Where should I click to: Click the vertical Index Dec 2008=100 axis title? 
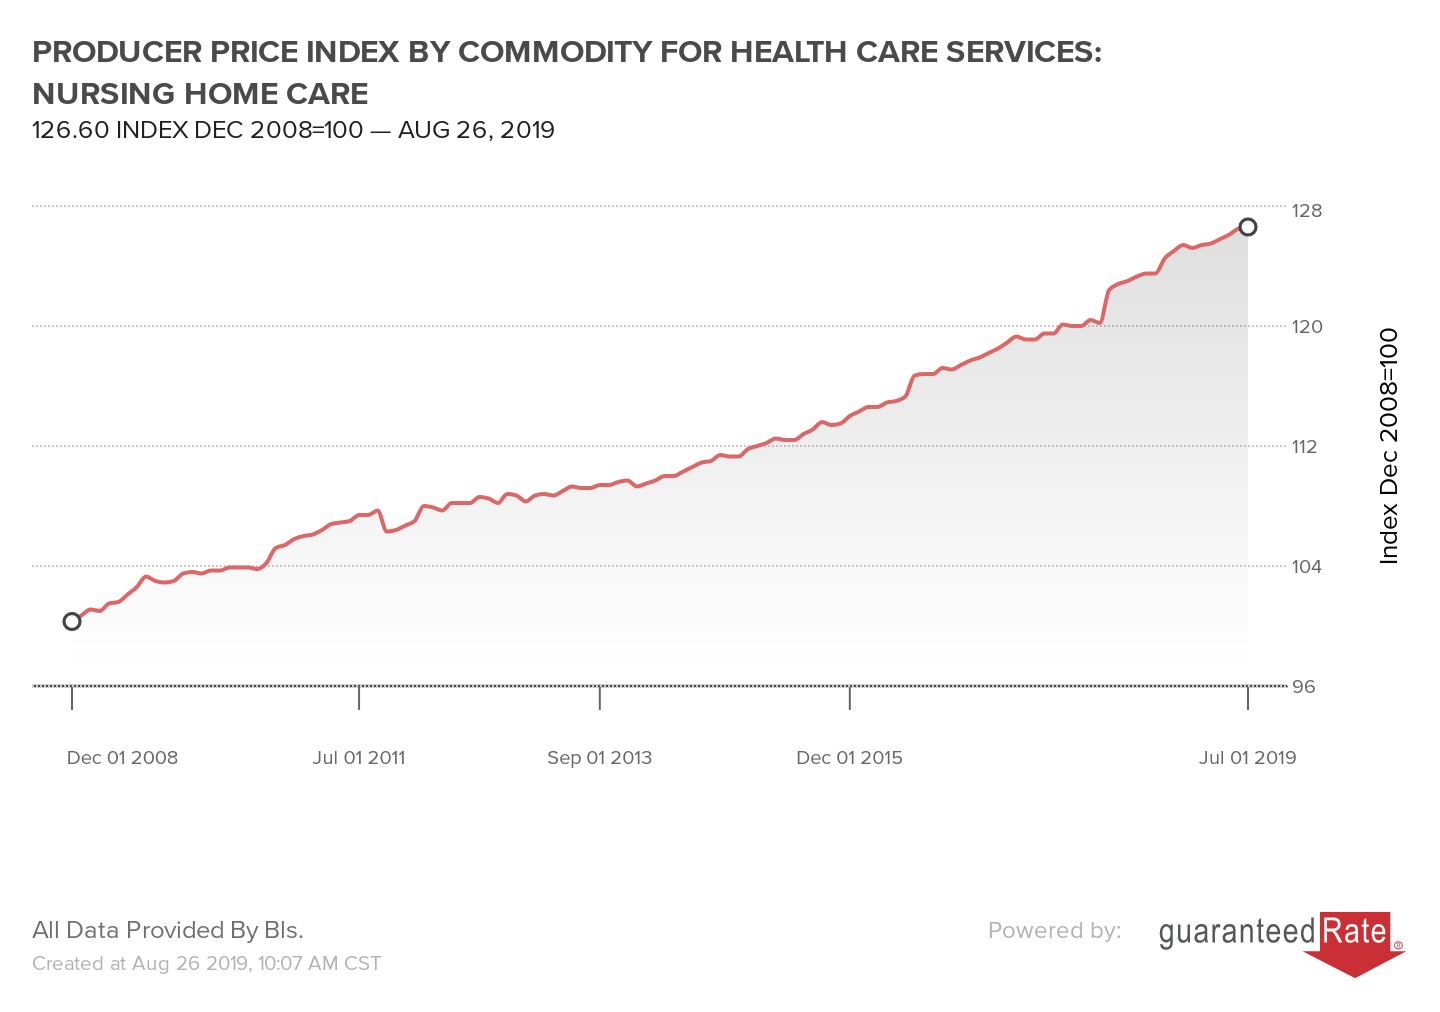click(x=1389, y=446)
